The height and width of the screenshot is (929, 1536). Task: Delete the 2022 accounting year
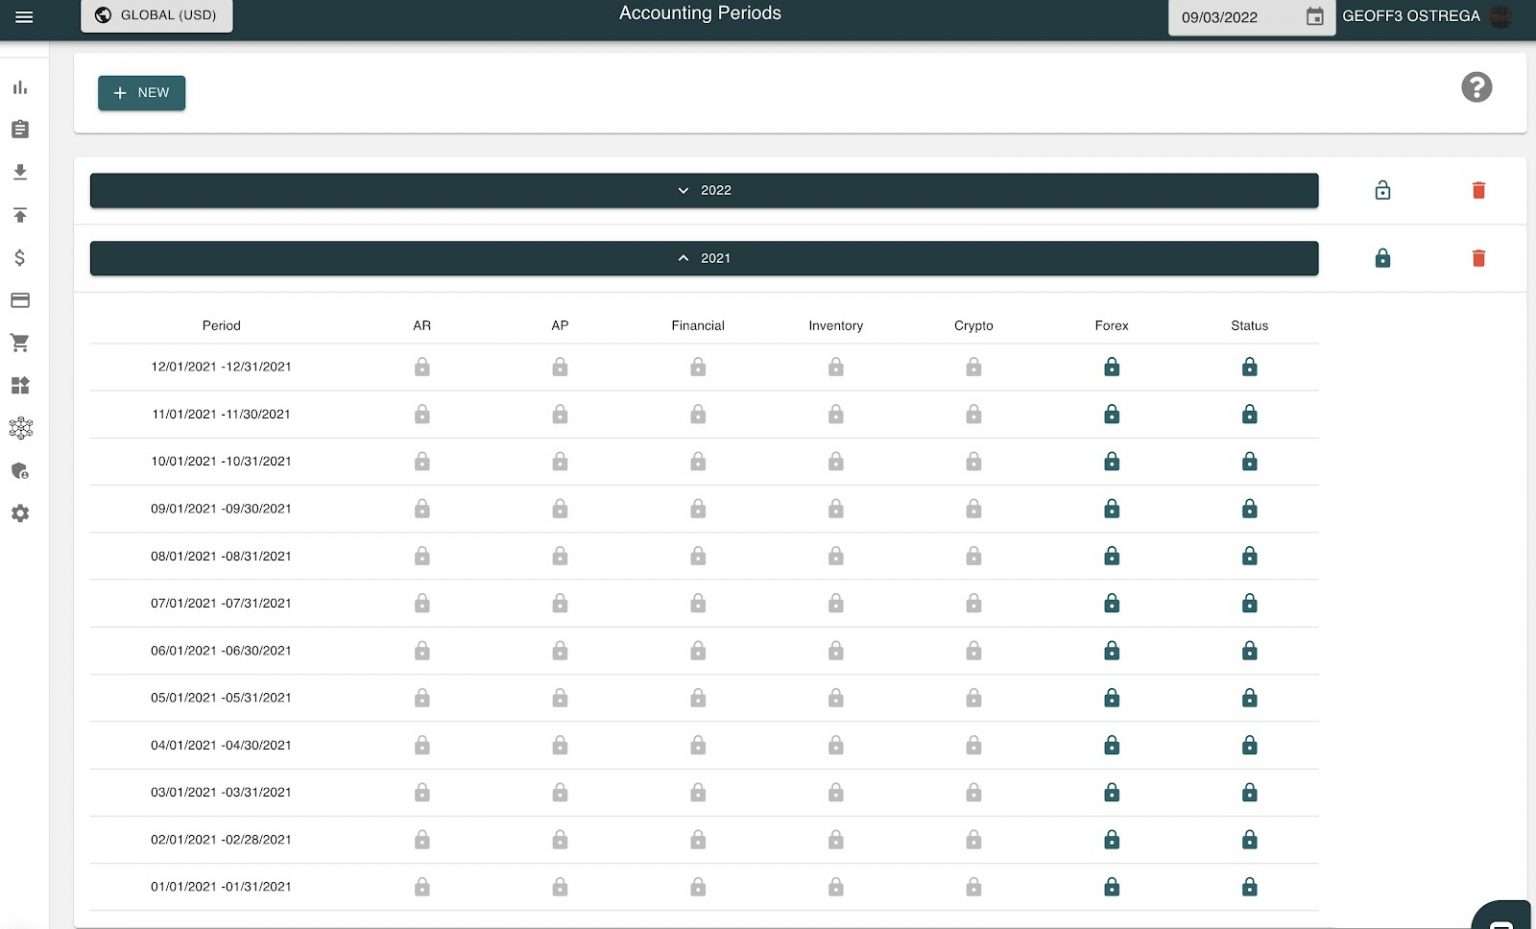point(1478,191)
